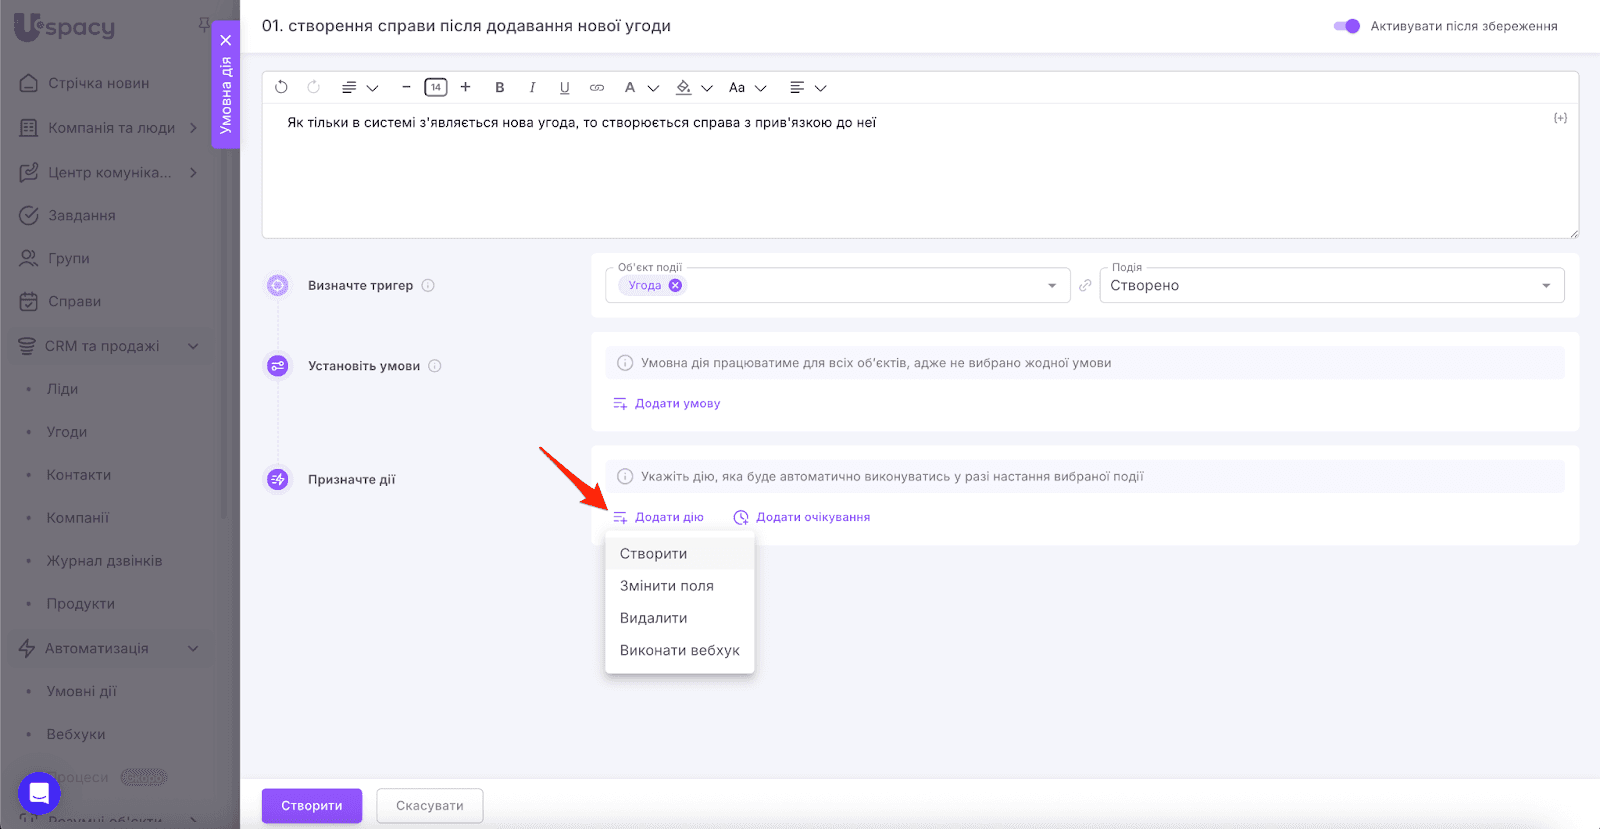Remove the Угода tag from object field
Screen dimensions: 1600x829
pyautogui.click(x=675, y=286)
